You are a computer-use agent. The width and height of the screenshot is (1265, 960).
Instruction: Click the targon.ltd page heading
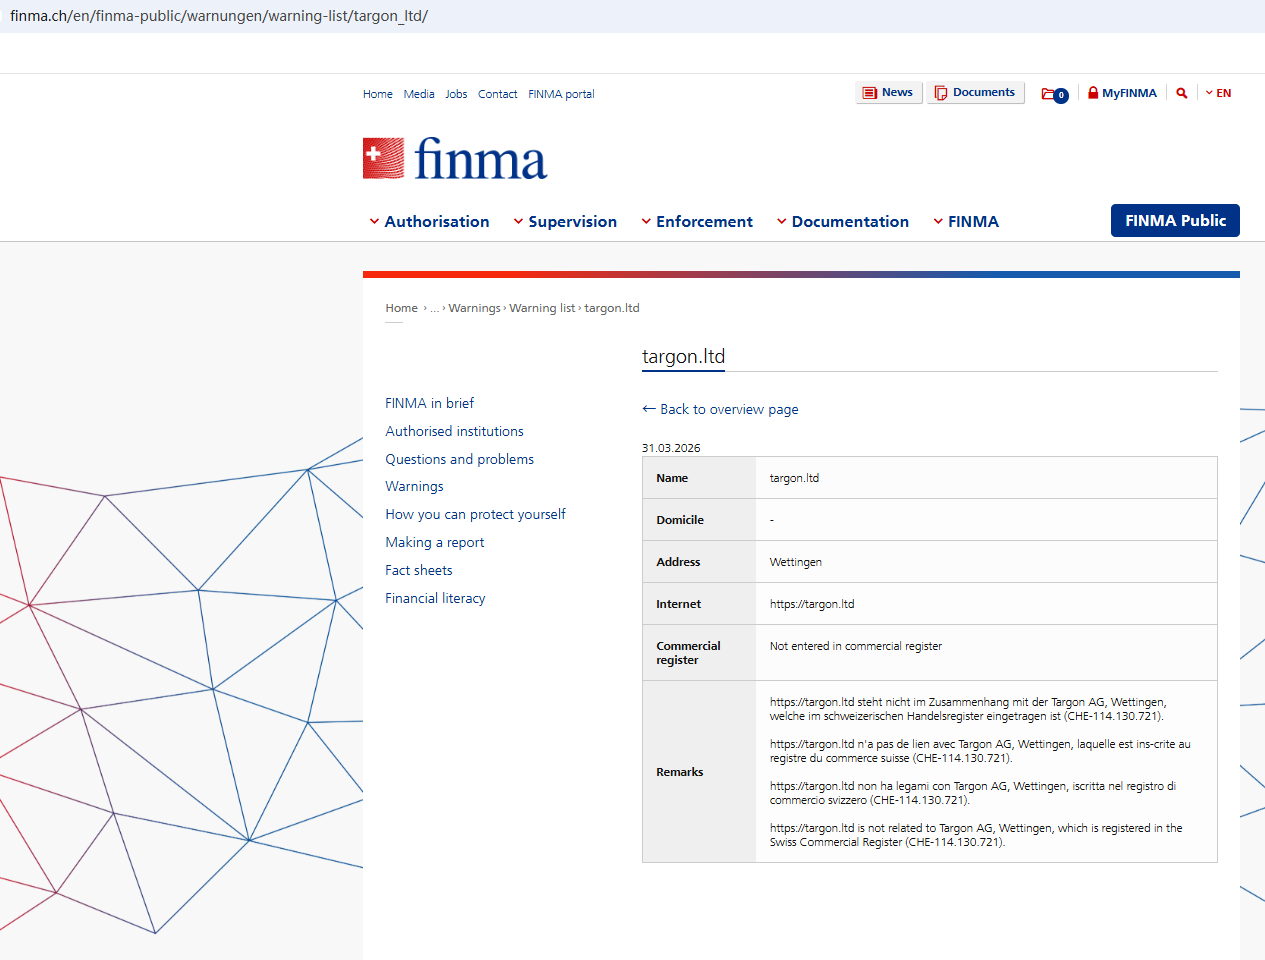tap(683, 356)
